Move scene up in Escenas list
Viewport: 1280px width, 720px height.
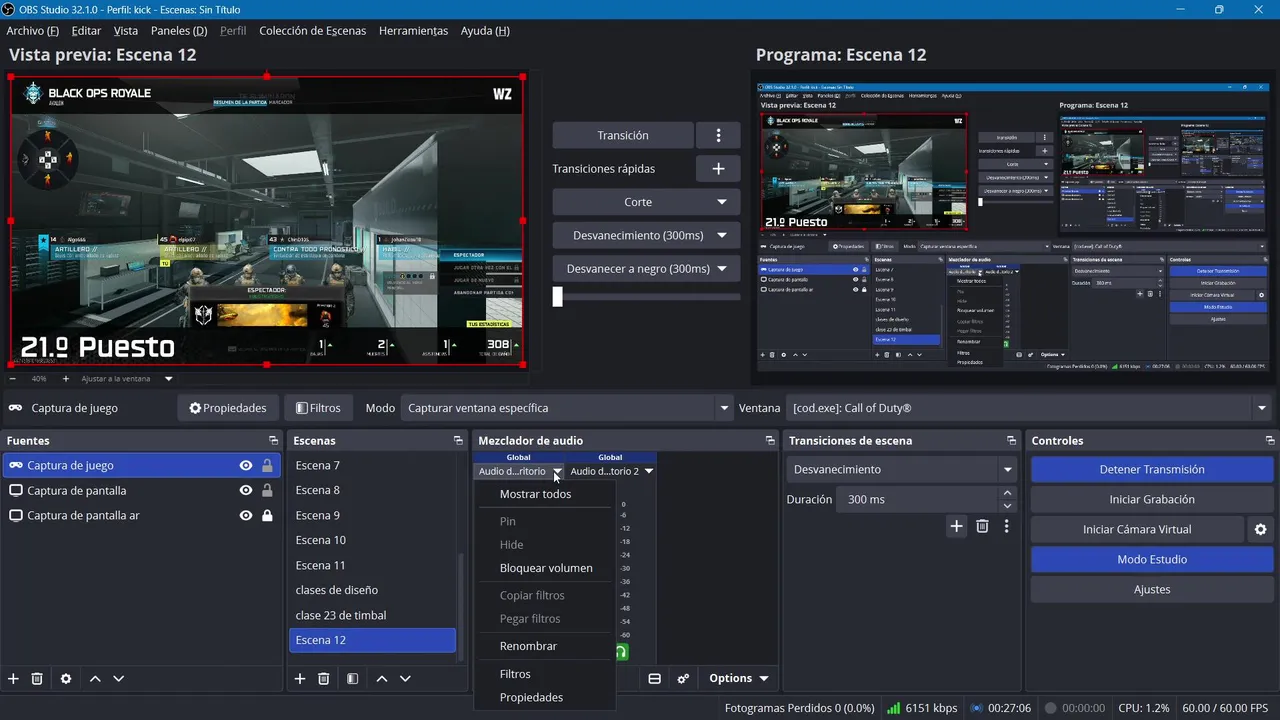pos(382,678)
